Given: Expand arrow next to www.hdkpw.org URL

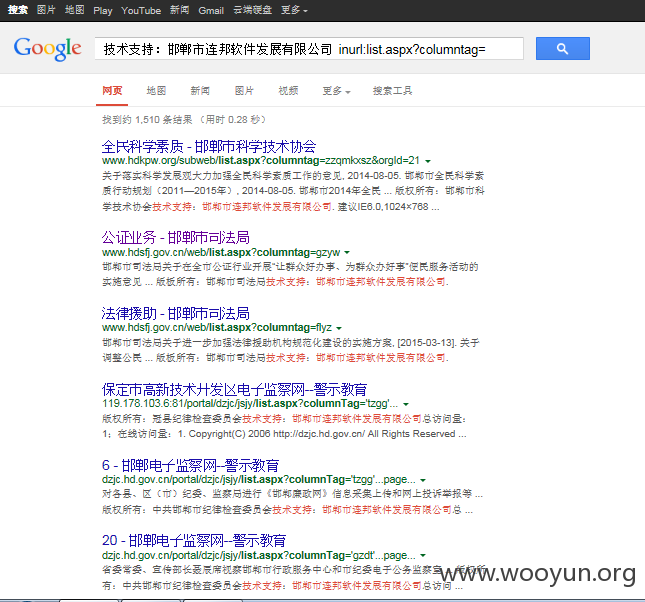Looking at the screenshot, I should (428, 161).
